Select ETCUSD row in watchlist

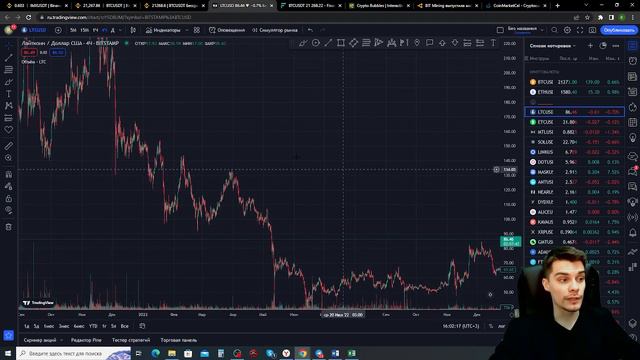[x=574, y=122]
